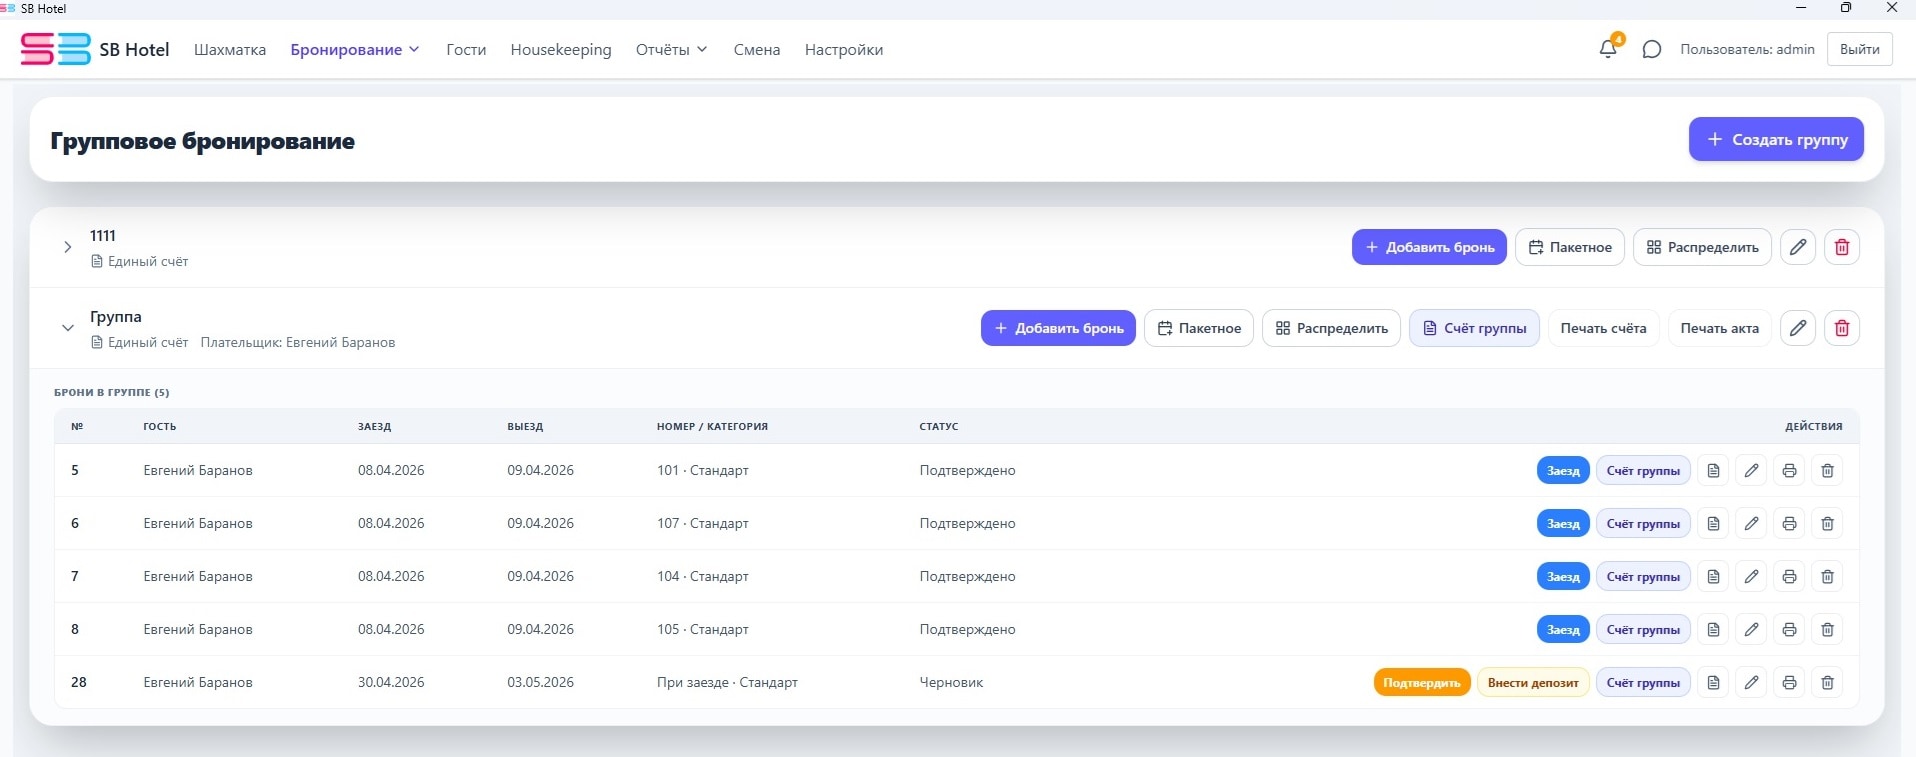Open Счёт группы for booking 8
This screenshot has height=757, width=1916.
[x=1643, y=629]
